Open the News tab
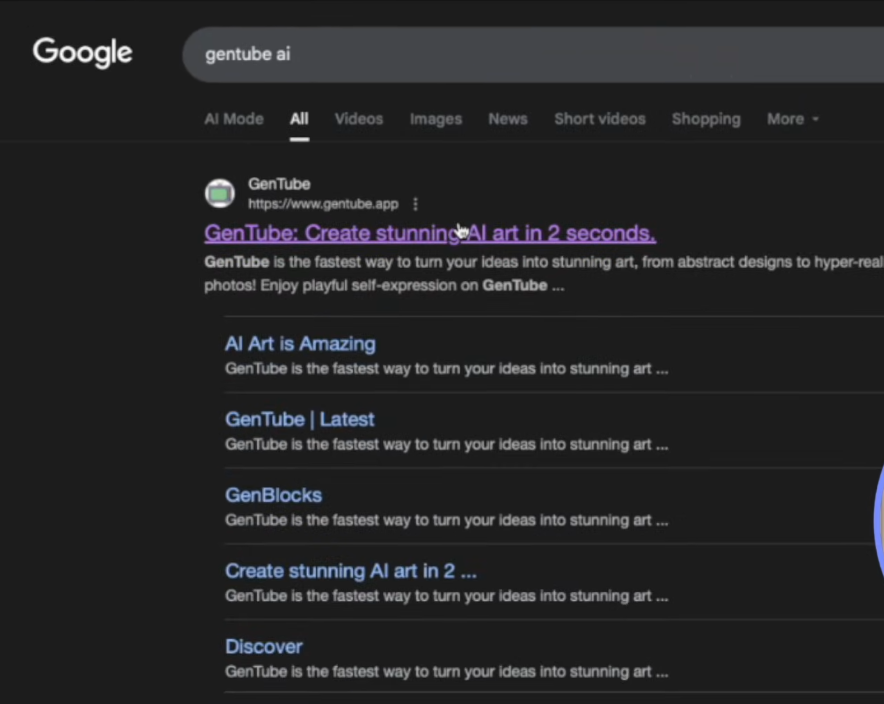The height and width of the screenshot is (704, 884). click(x=508, y=119)
